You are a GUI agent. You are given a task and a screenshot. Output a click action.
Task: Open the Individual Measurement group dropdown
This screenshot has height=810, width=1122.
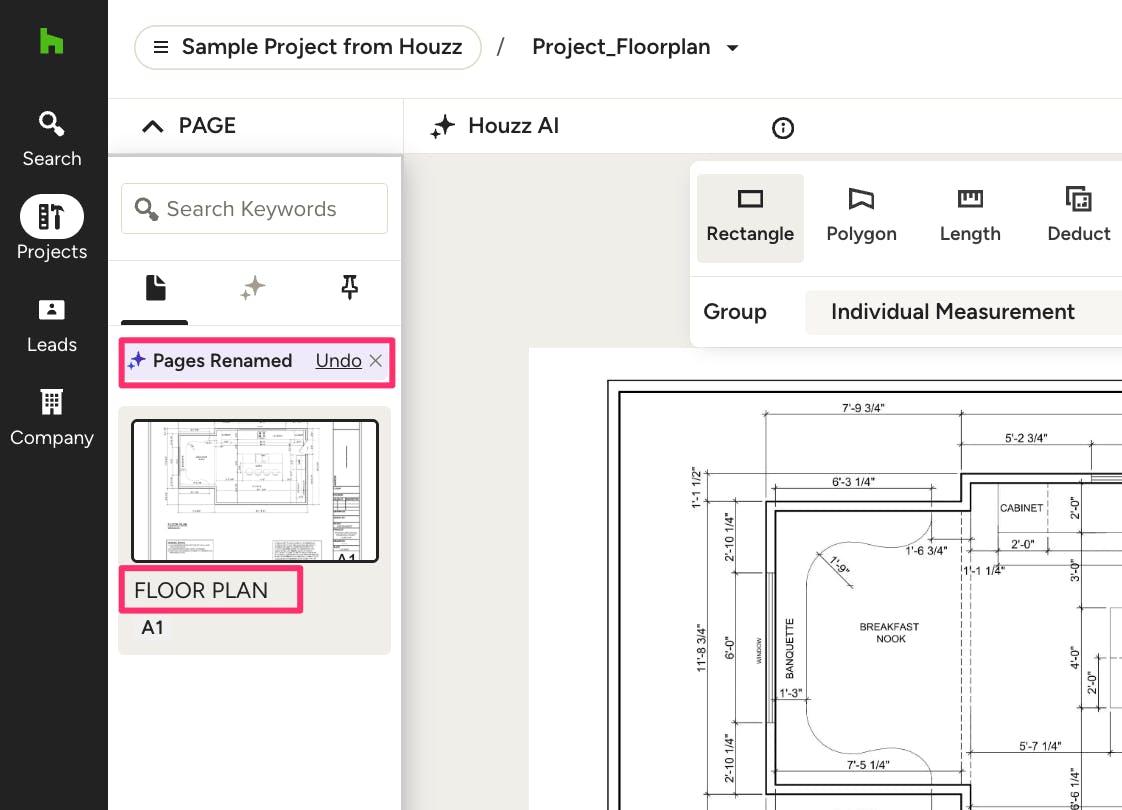tap(963, 312)
